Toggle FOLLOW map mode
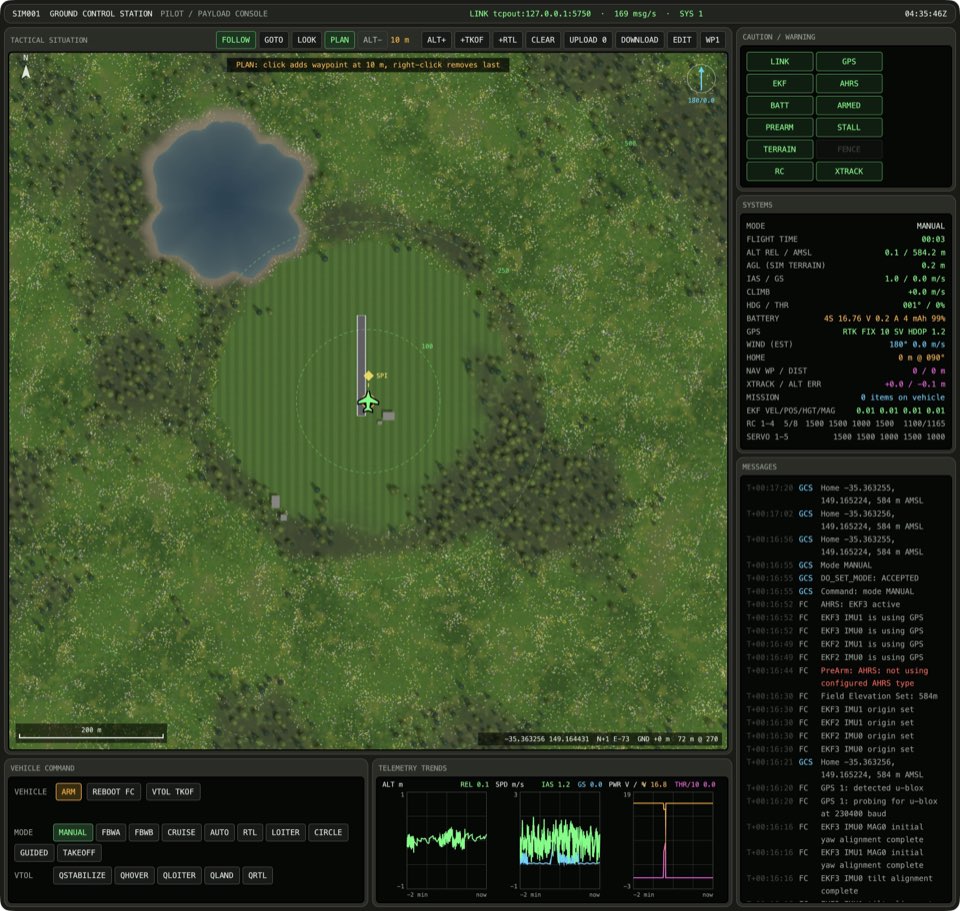The width and height of the screenshot is (960, 911). 236,40
